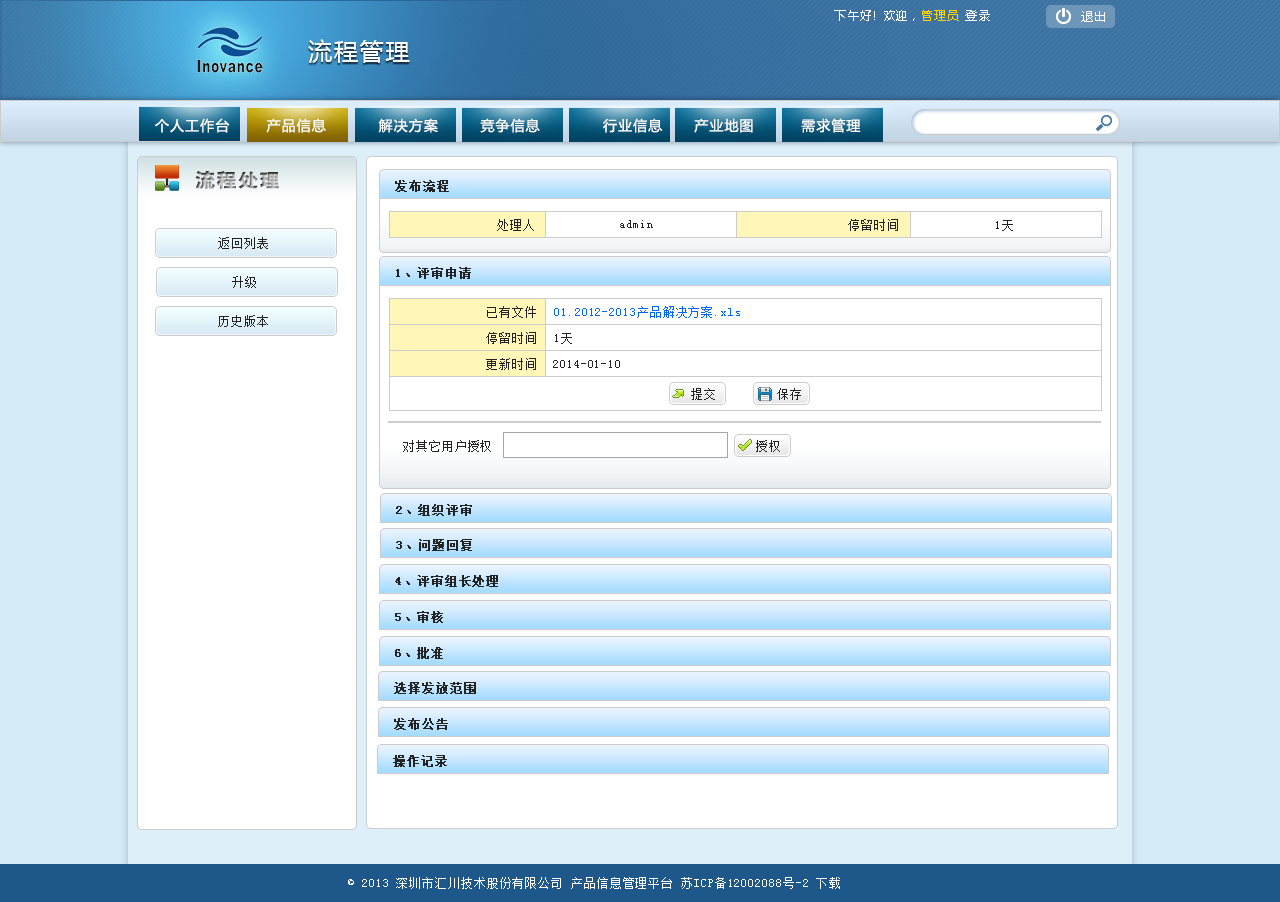Viewport: 1280px width, 902px height.
Task: Open the 产品信息 tab
Action: pos(297,125)
